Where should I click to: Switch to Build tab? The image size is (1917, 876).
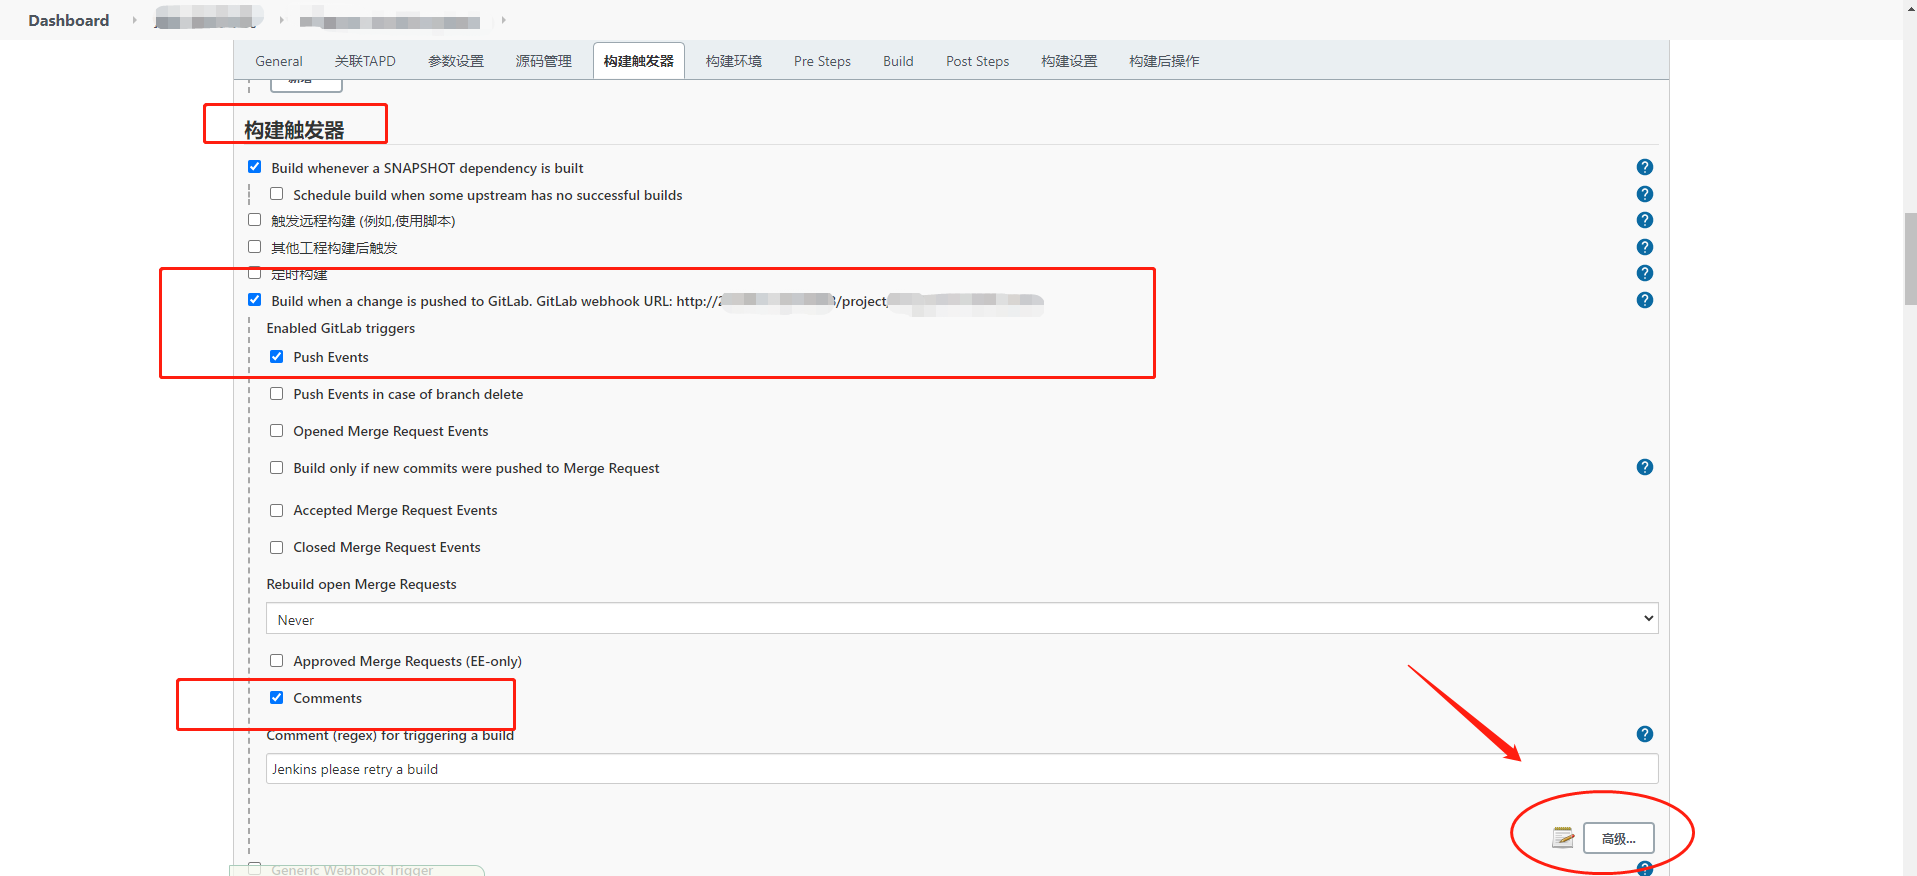[898, 61]
